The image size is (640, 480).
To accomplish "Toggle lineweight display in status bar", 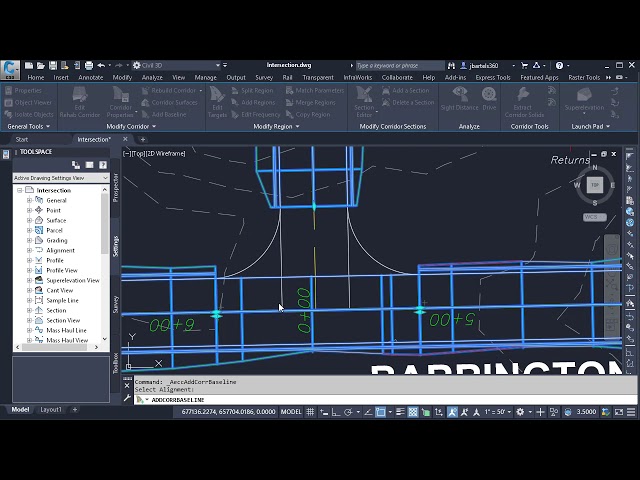I will coord(400,412).
